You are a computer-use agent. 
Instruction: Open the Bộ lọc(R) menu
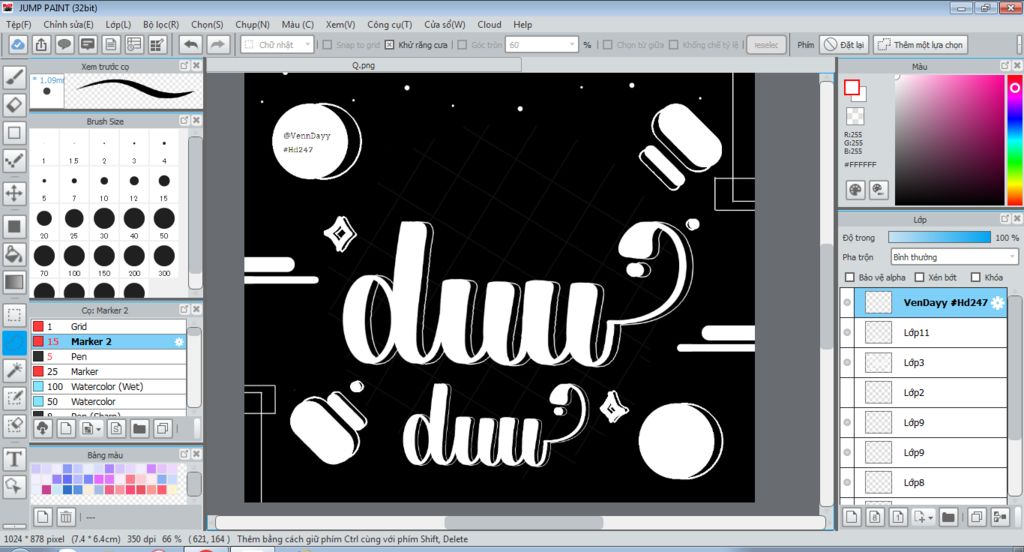click(161, 24)
